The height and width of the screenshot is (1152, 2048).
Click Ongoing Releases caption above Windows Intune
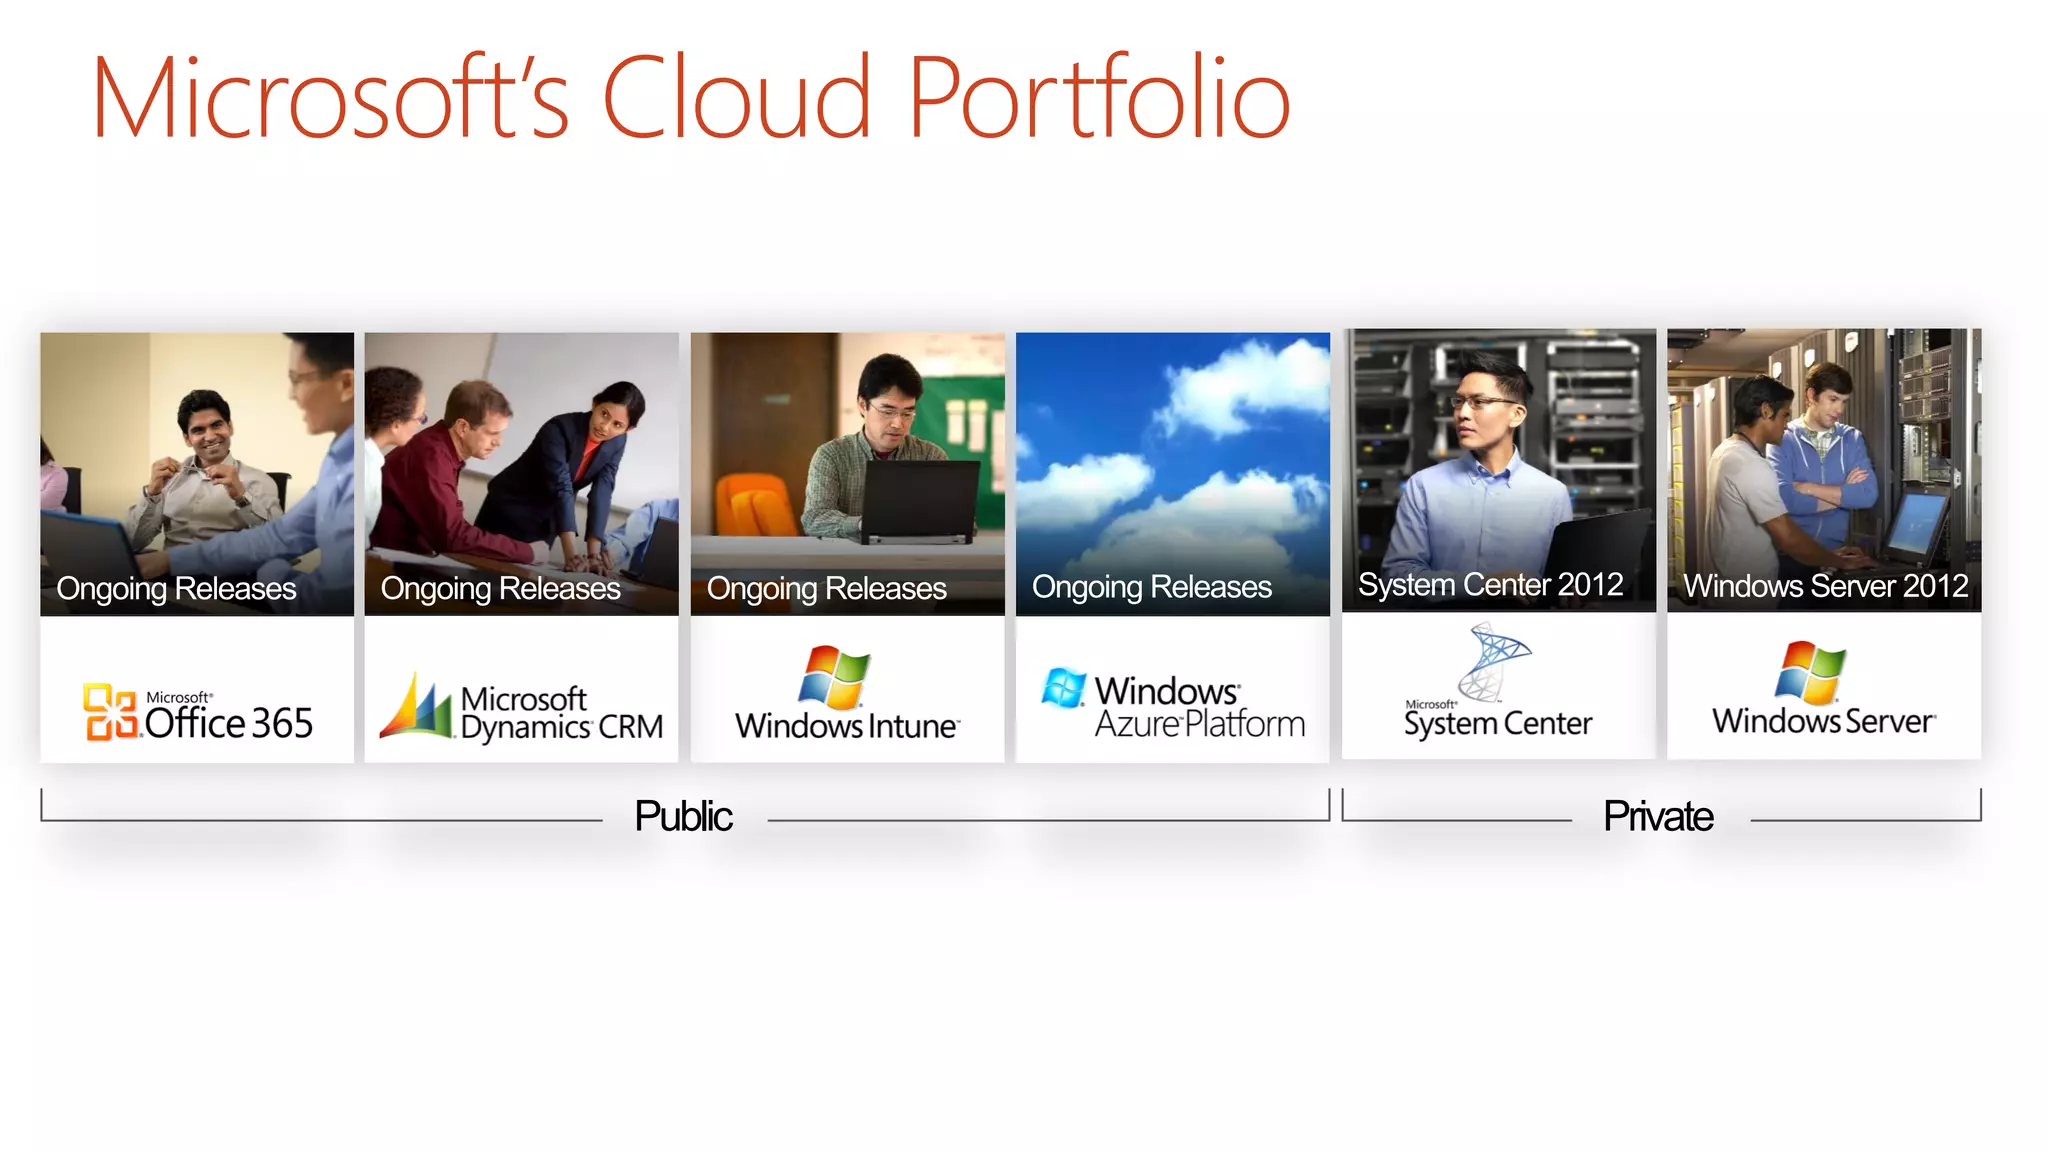pos(826,589)
